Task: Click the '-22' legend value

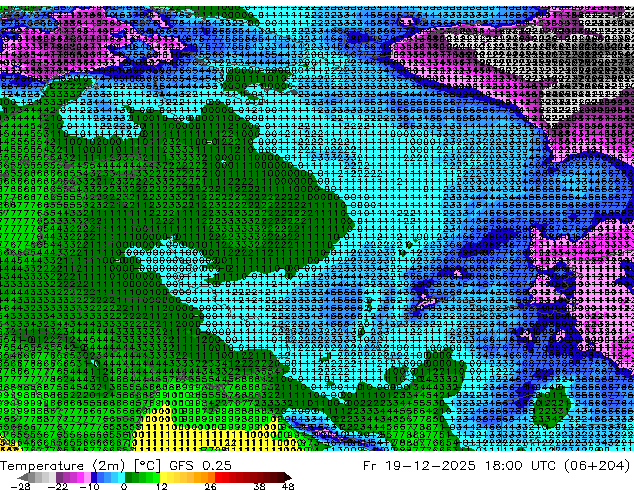Action: [x=57, y=486]
